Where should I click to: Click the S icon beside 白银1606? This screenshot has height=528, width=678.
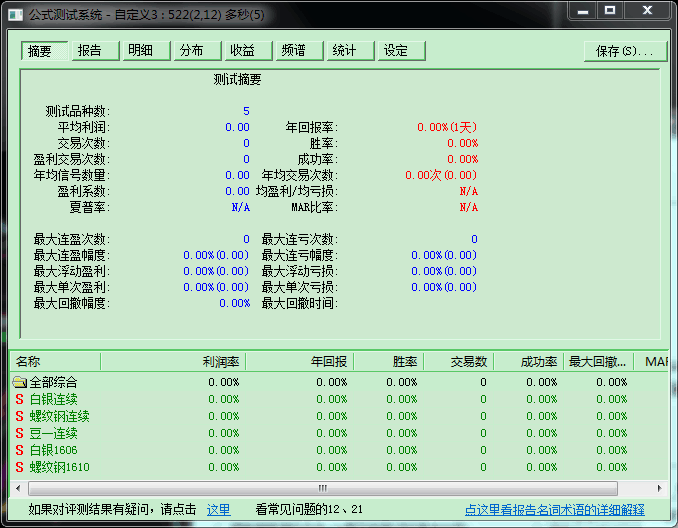(x=19, y=450)
